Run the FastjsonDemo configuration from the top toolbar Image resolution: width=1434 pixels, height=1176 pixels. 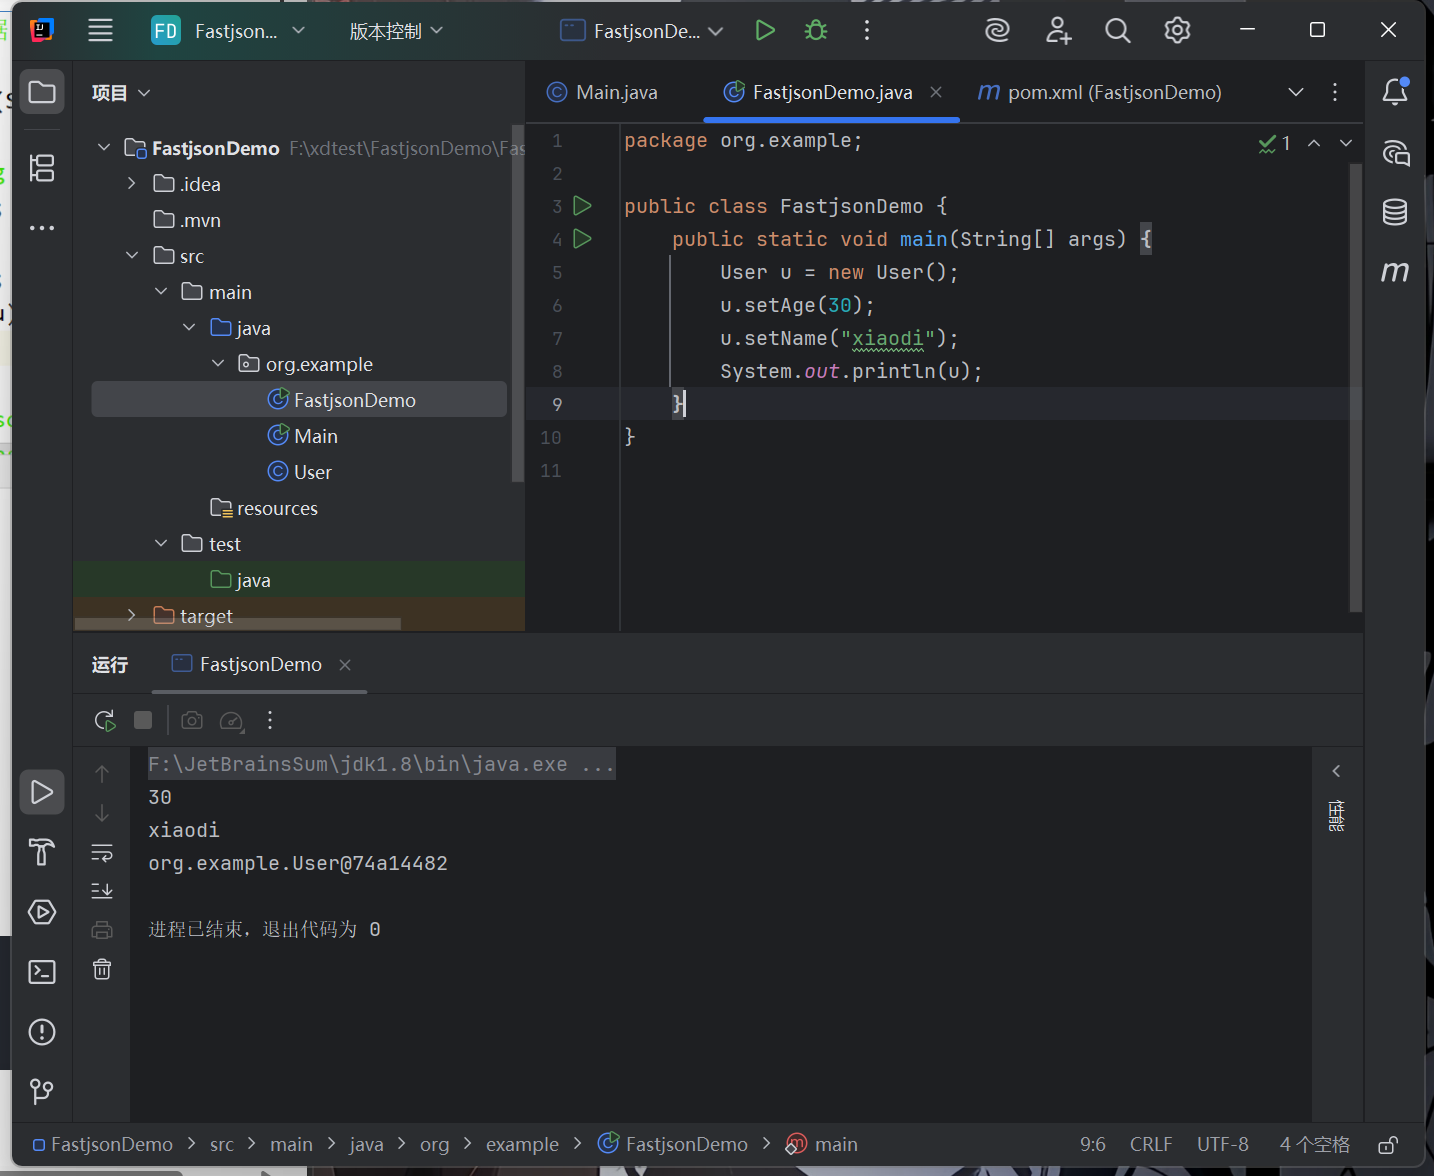tap(765, 30)
